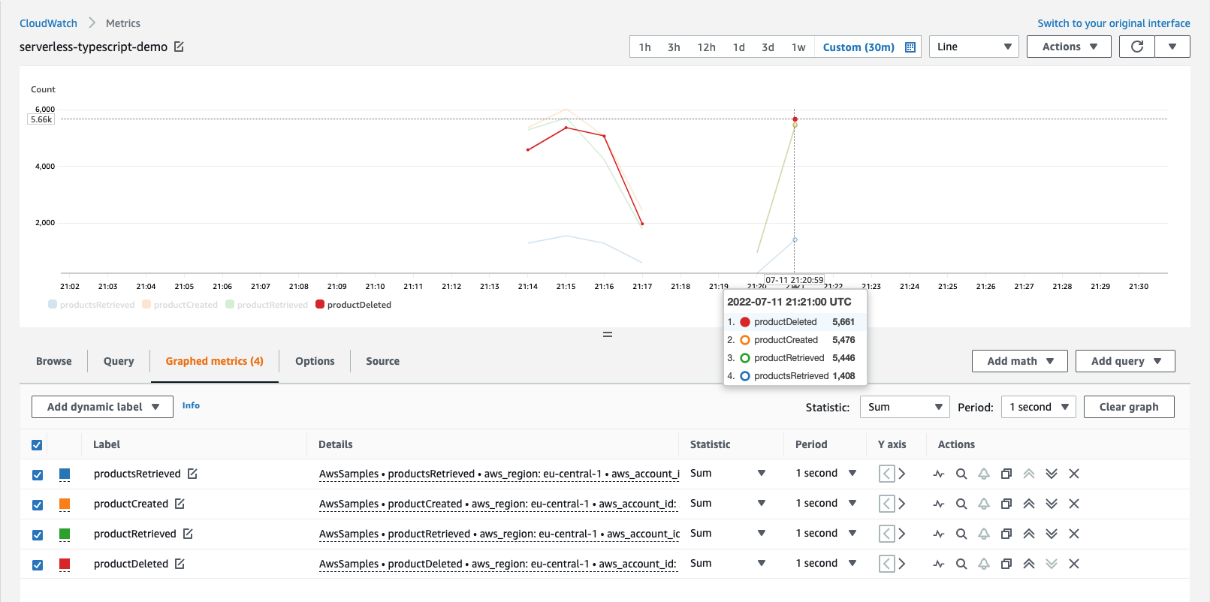The width and height of the screenshot is (1210, 602).
Task: Open the global Period dropdown
Action: (1039, 407)
